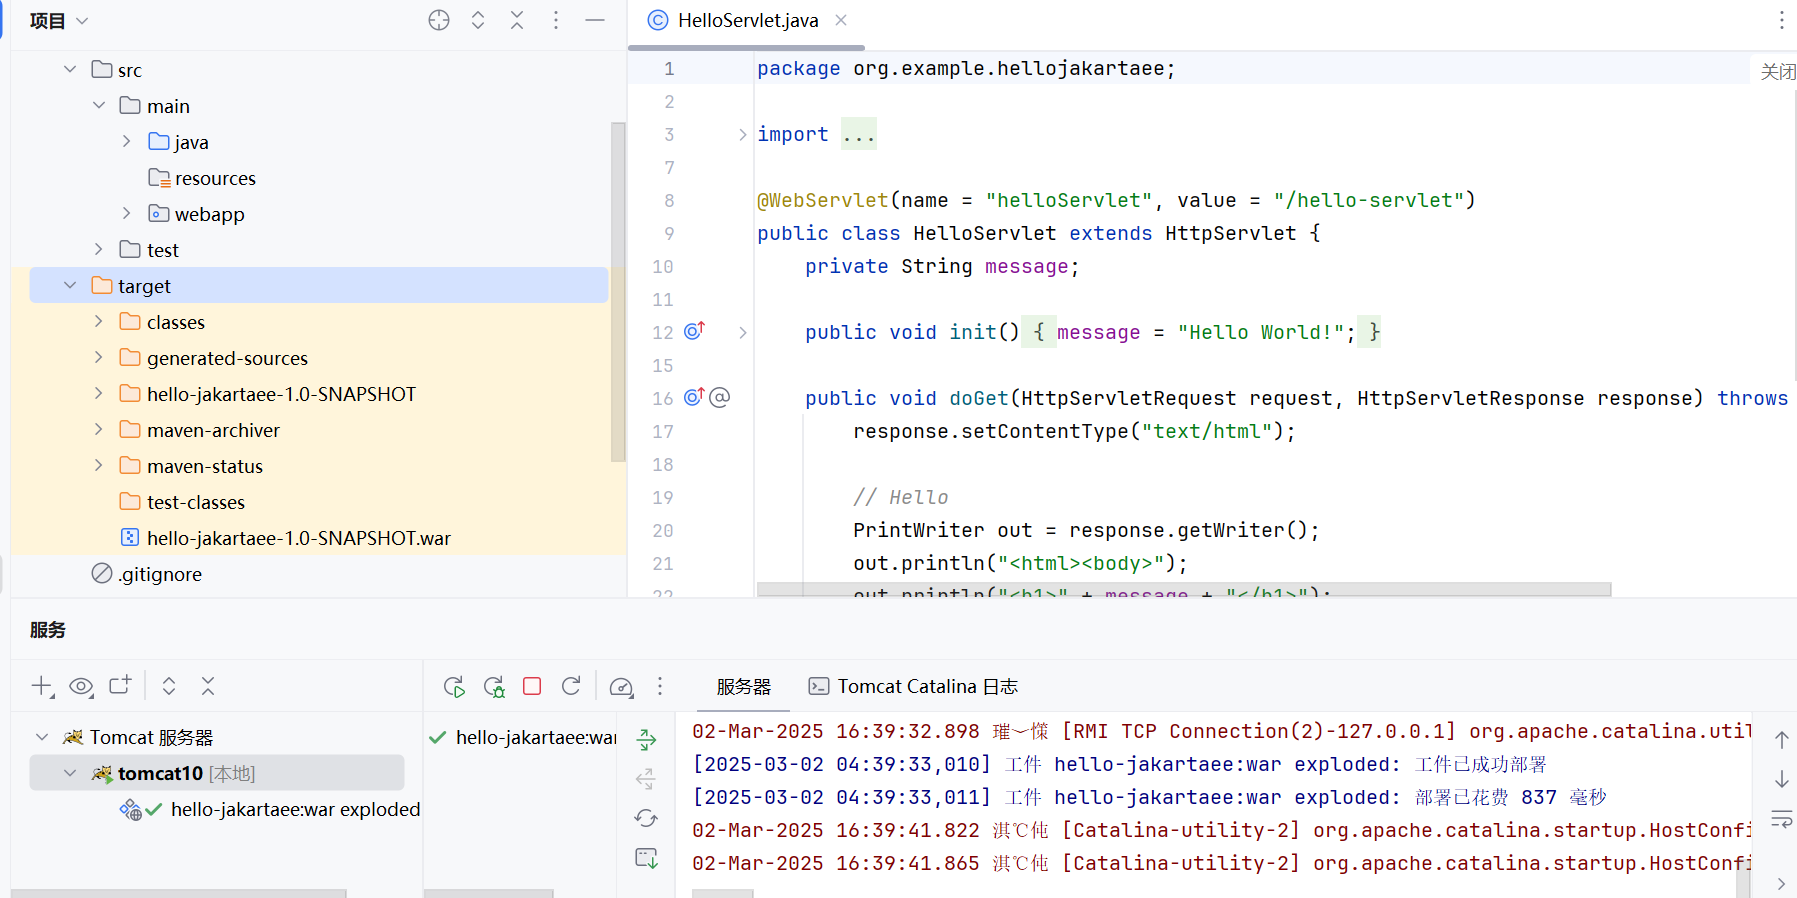Viewport: 1797px width, 898px height.
Task: Expand the classes folder
Action: 99,321
